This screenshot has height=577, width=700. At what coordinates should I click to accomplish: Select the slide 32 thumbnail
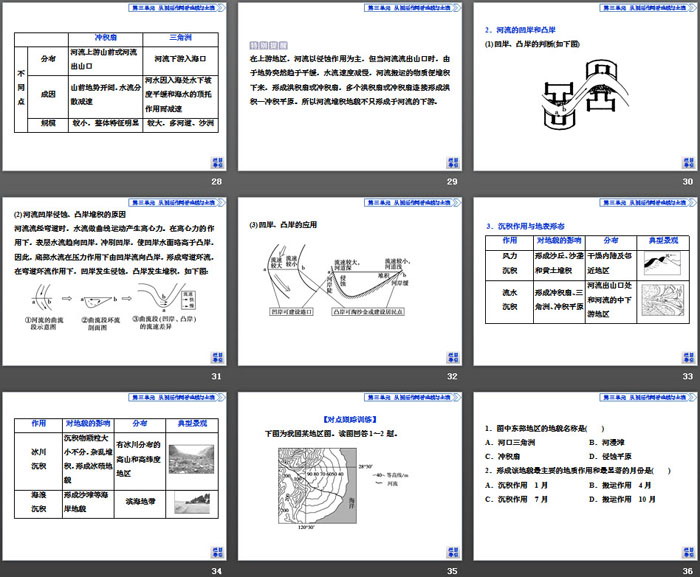(350, 282)
